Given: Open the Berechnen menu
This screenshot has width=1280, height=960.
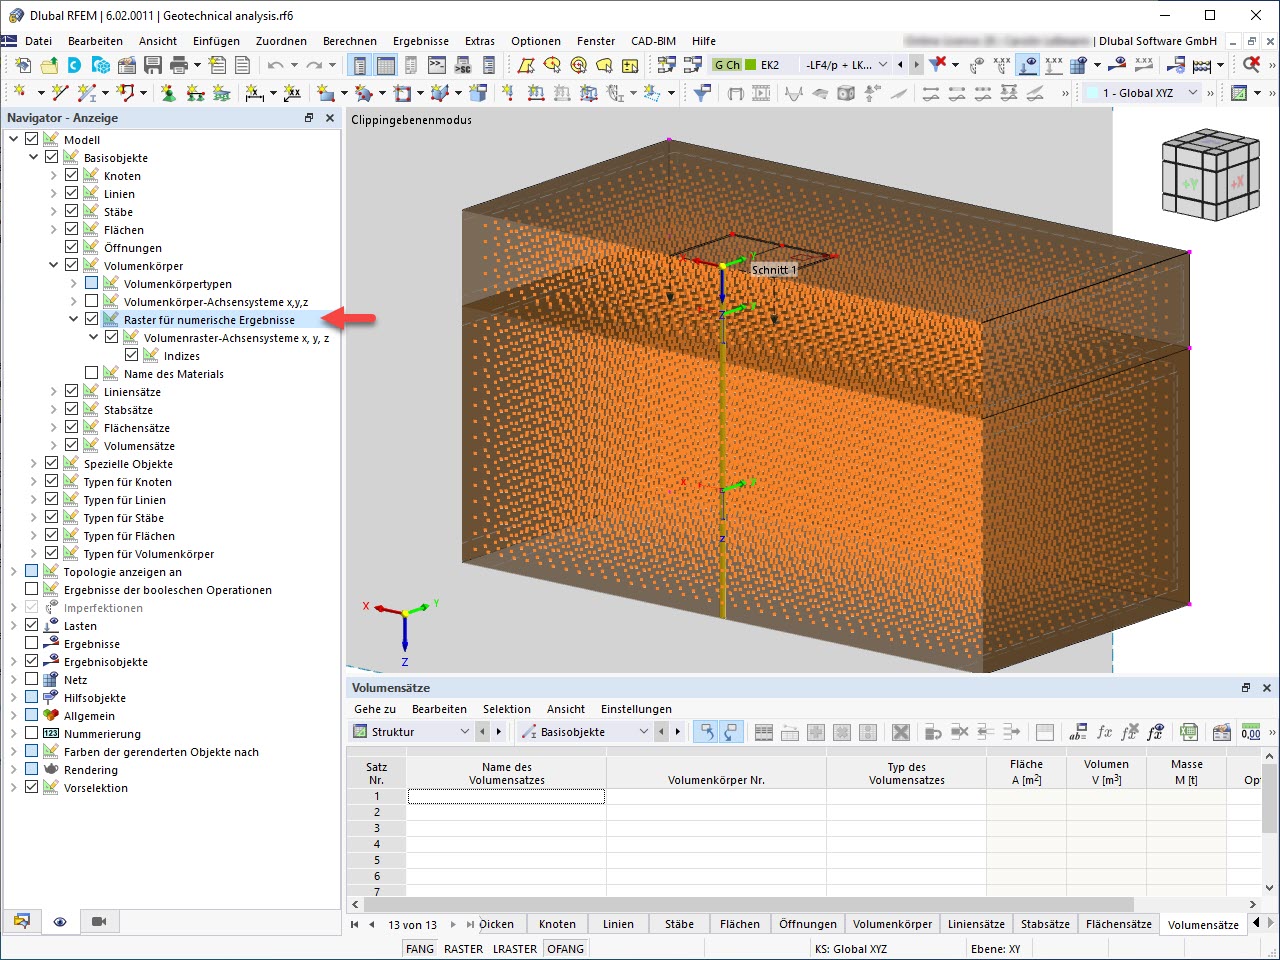Looking at the screenshot, I should pos(349,41).
